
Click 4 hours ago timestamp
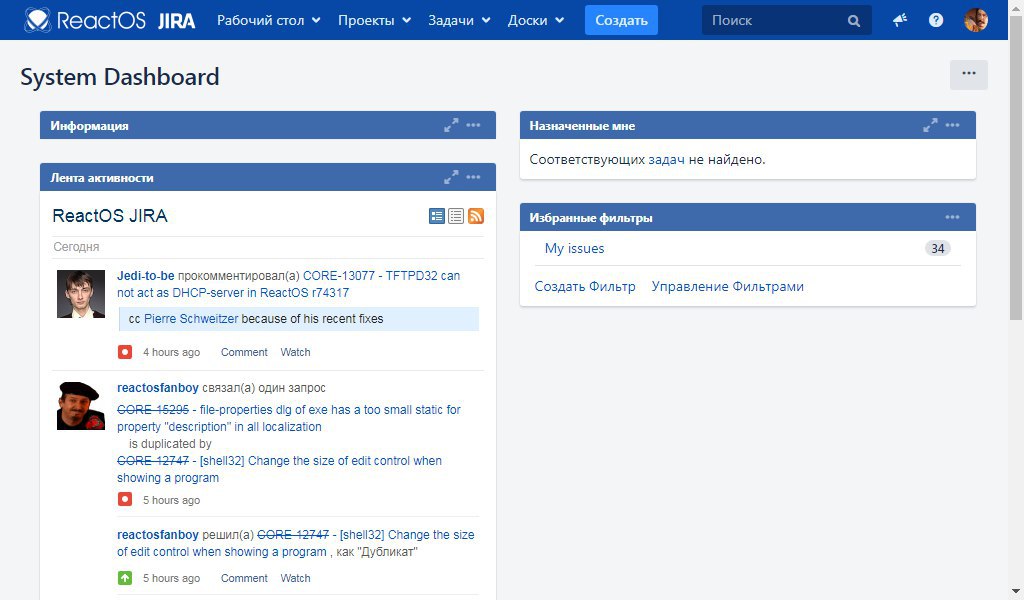coord(171,352)
